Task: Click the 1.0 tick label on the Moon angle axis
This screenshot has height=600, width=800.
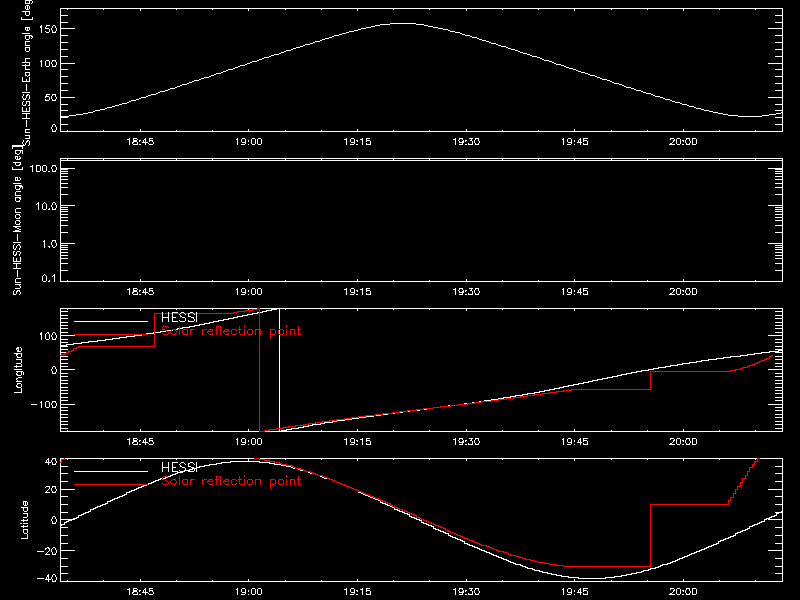Action: (49, 244)
